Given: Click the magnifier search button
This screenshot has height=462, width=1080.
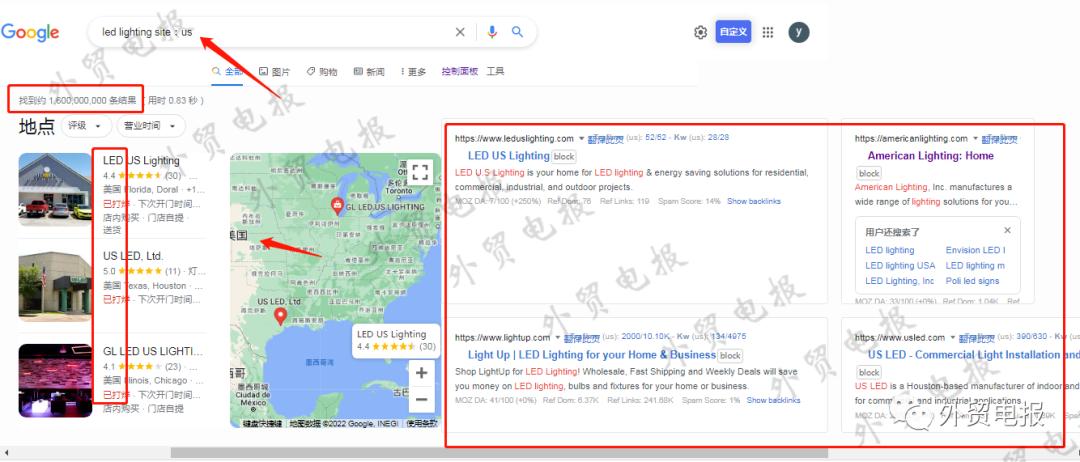Looking at the screenshot, I should (517, 32).
